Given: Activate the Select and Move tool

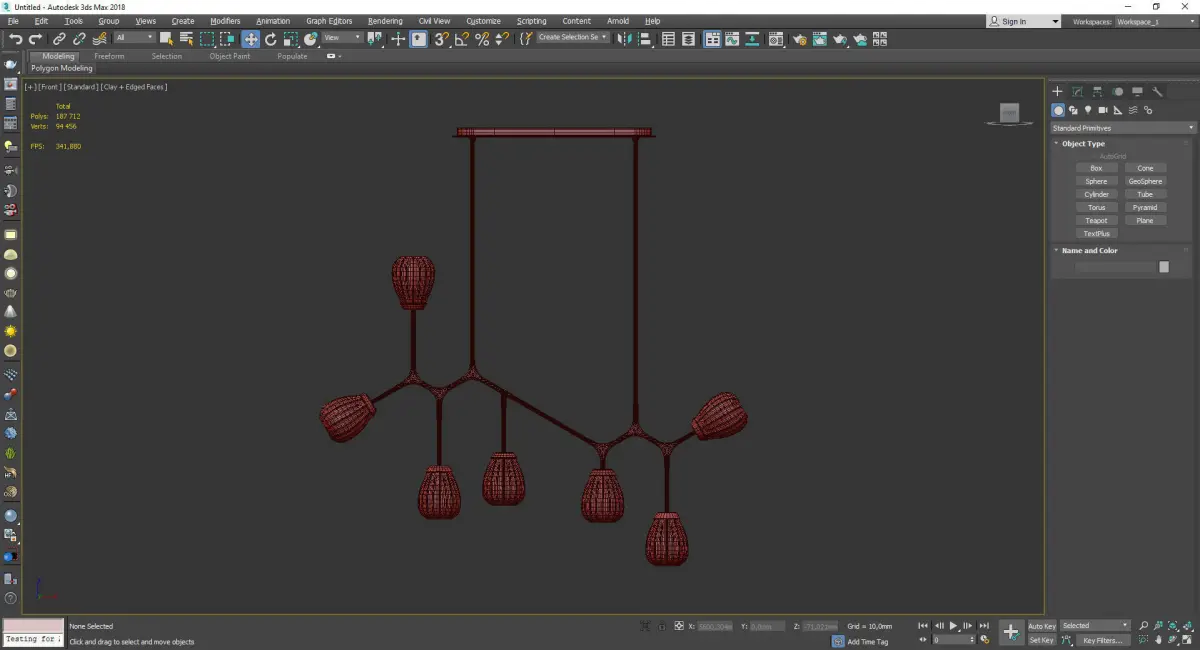Looking at the screenshot, I should (250, 39).
